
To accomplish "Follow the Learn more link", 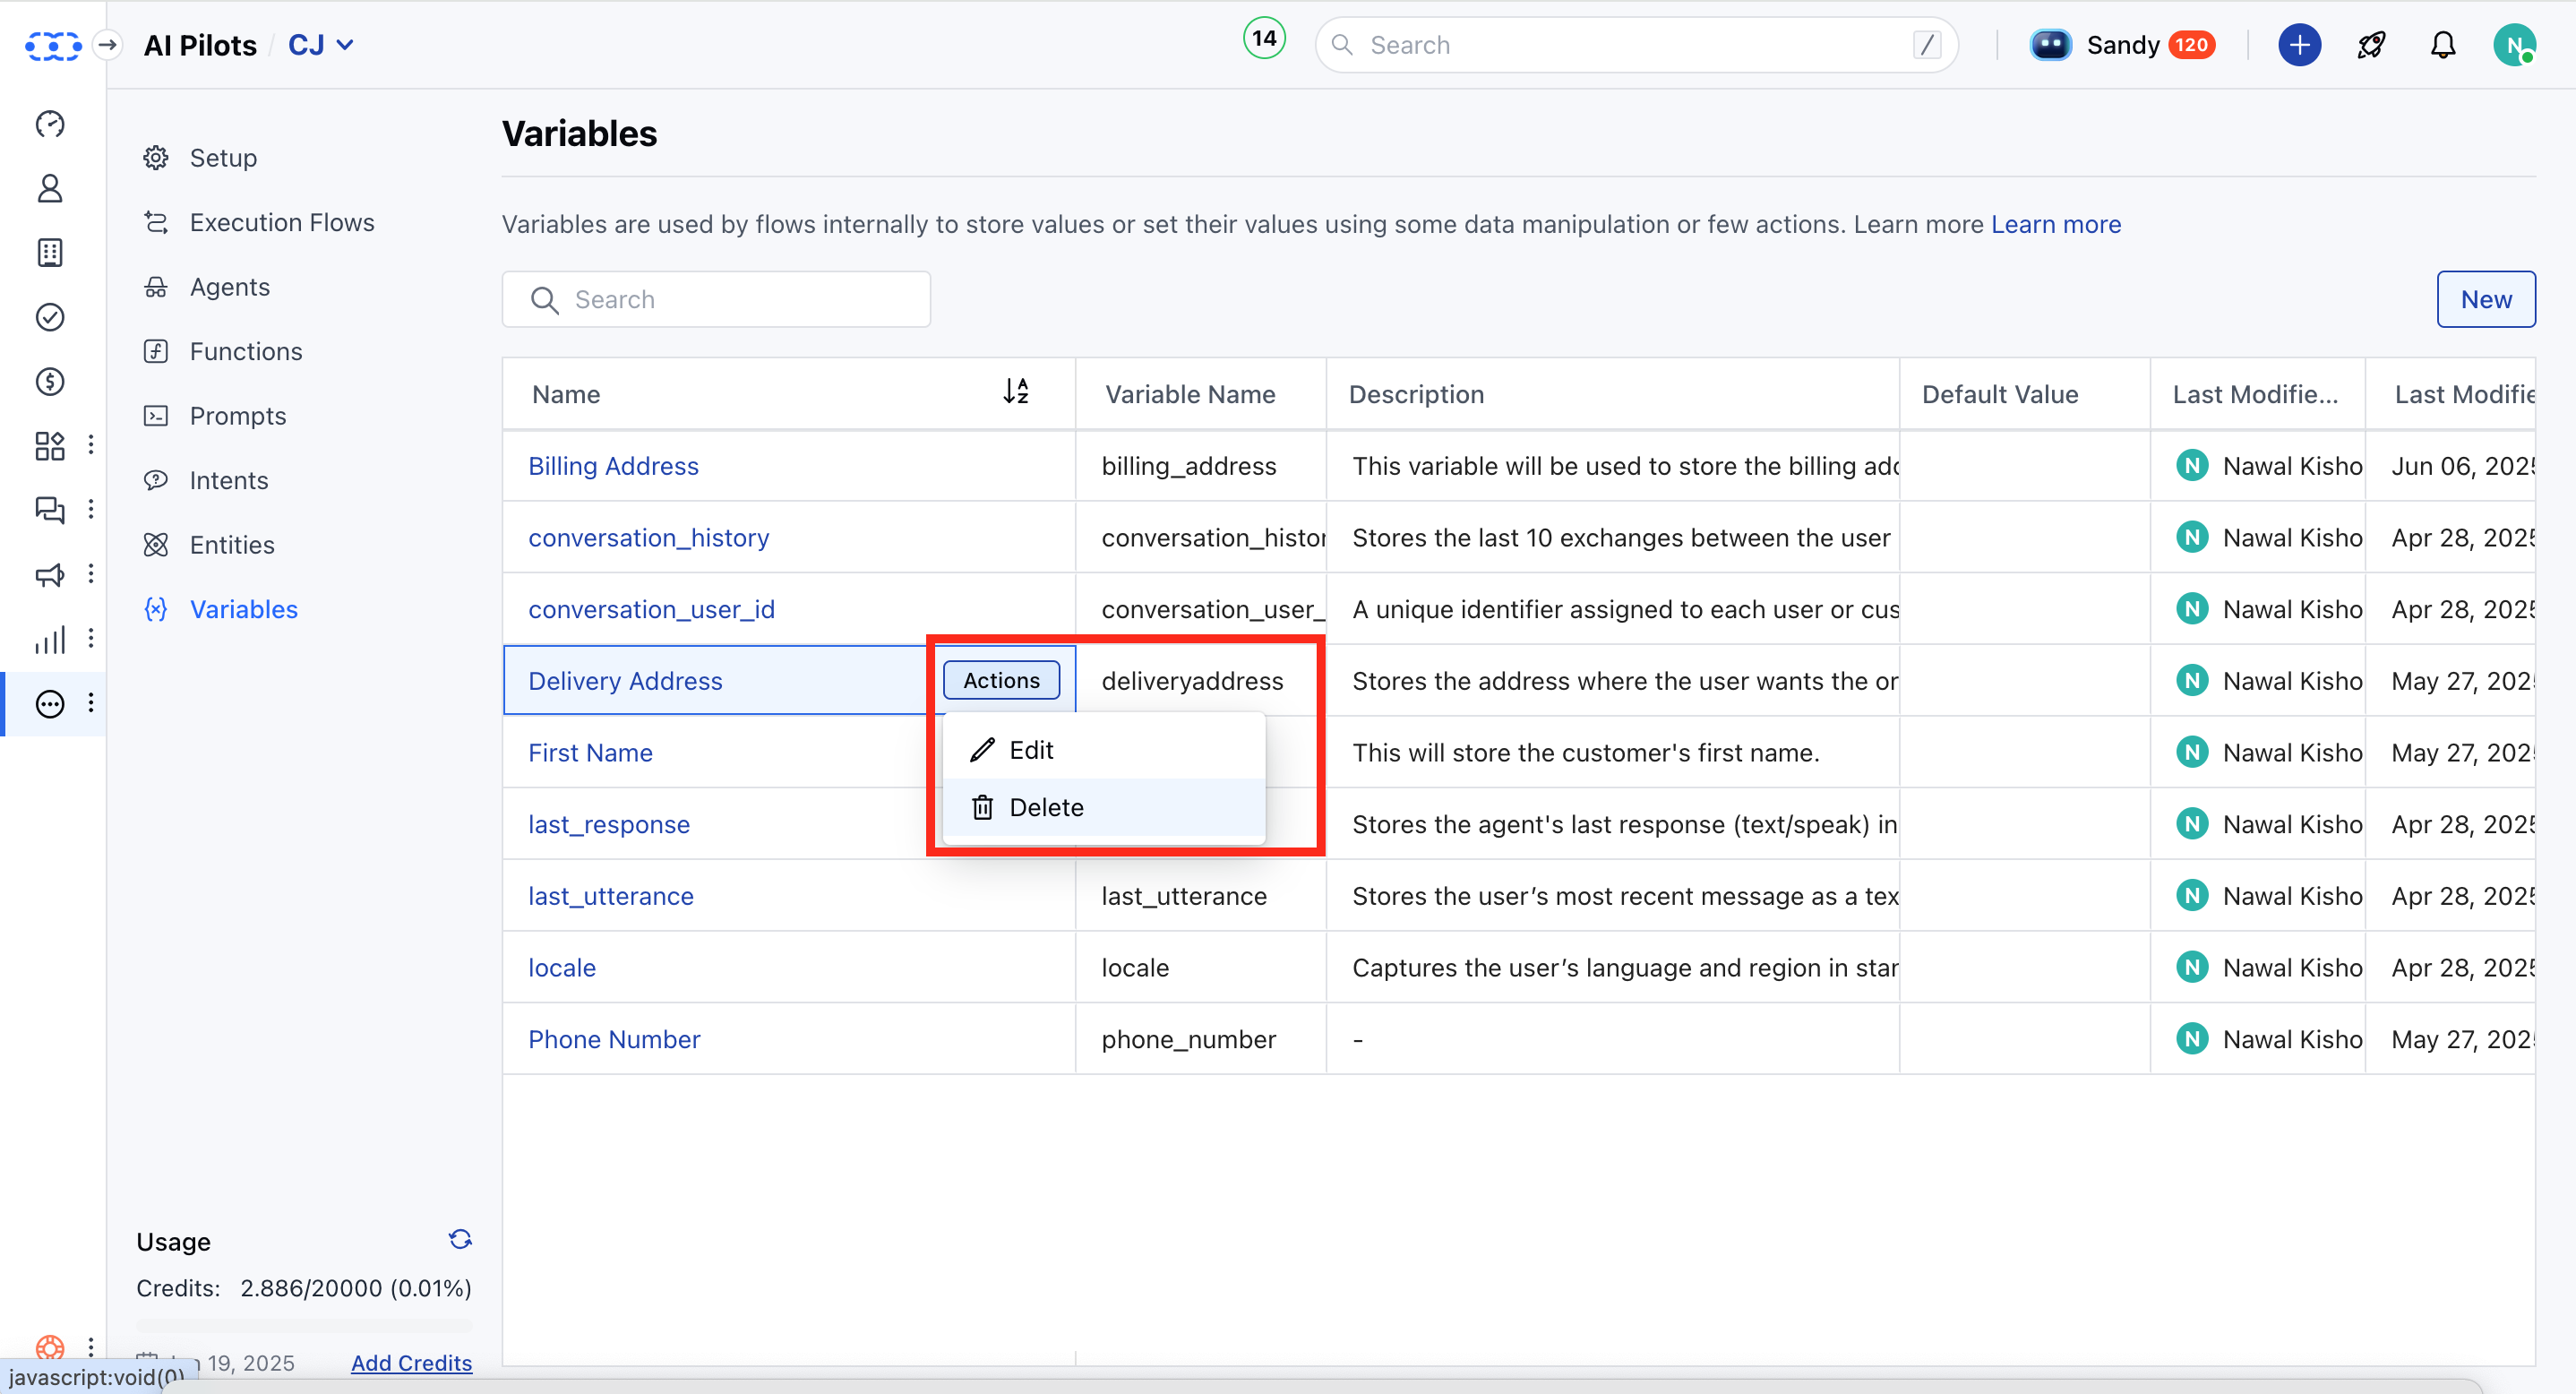I will pos(2055,224).
